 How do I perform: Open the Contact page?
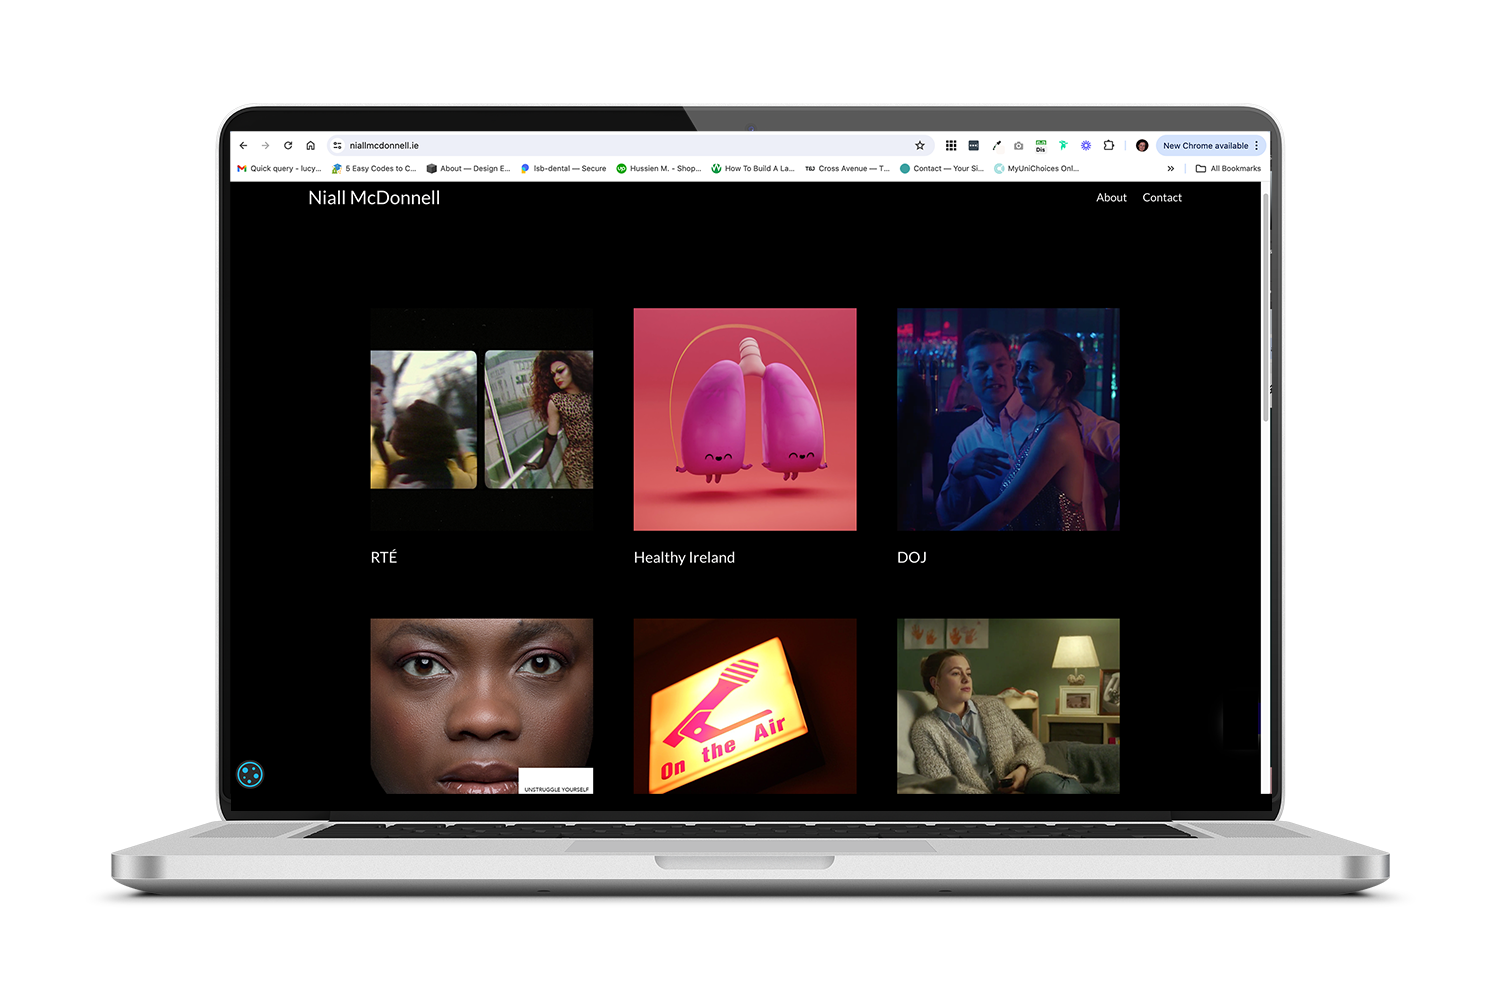pyautogui.click(x=1162, y=198)
